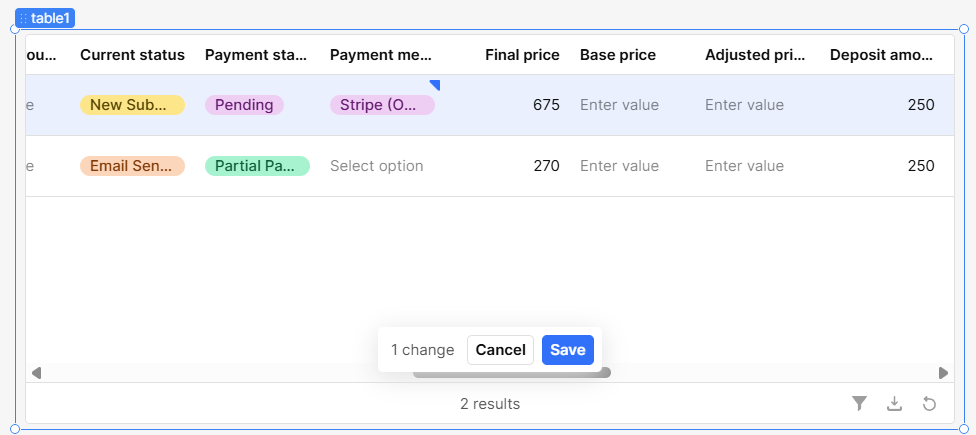
Task: Open the table filter icon
Action: pos(859,403)
